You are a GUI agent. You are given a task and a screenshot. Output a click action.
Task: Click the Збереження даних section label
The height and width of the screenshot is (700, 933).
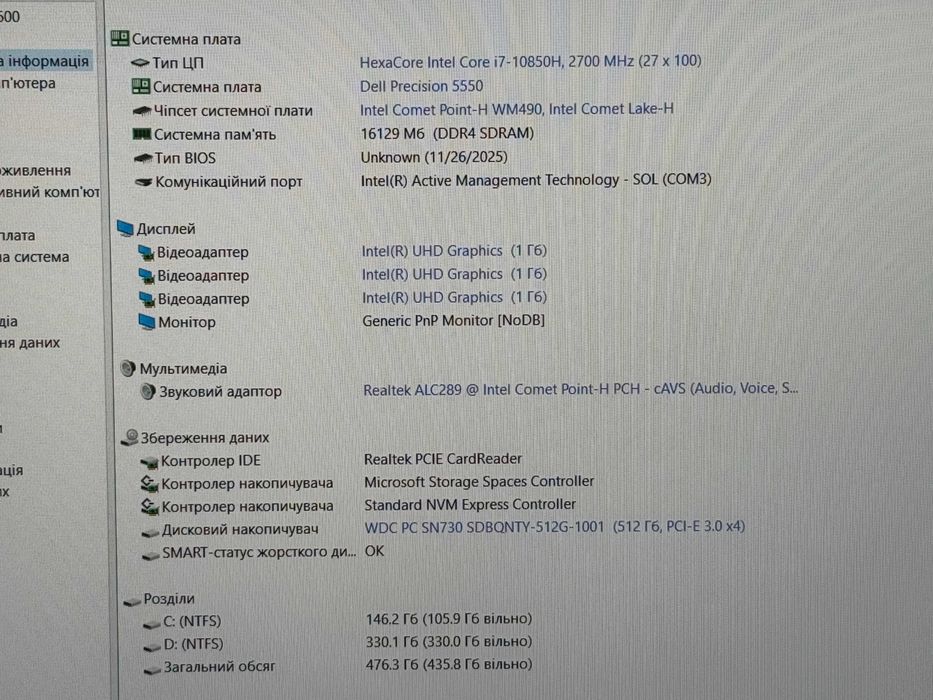[x=205, y=438]
